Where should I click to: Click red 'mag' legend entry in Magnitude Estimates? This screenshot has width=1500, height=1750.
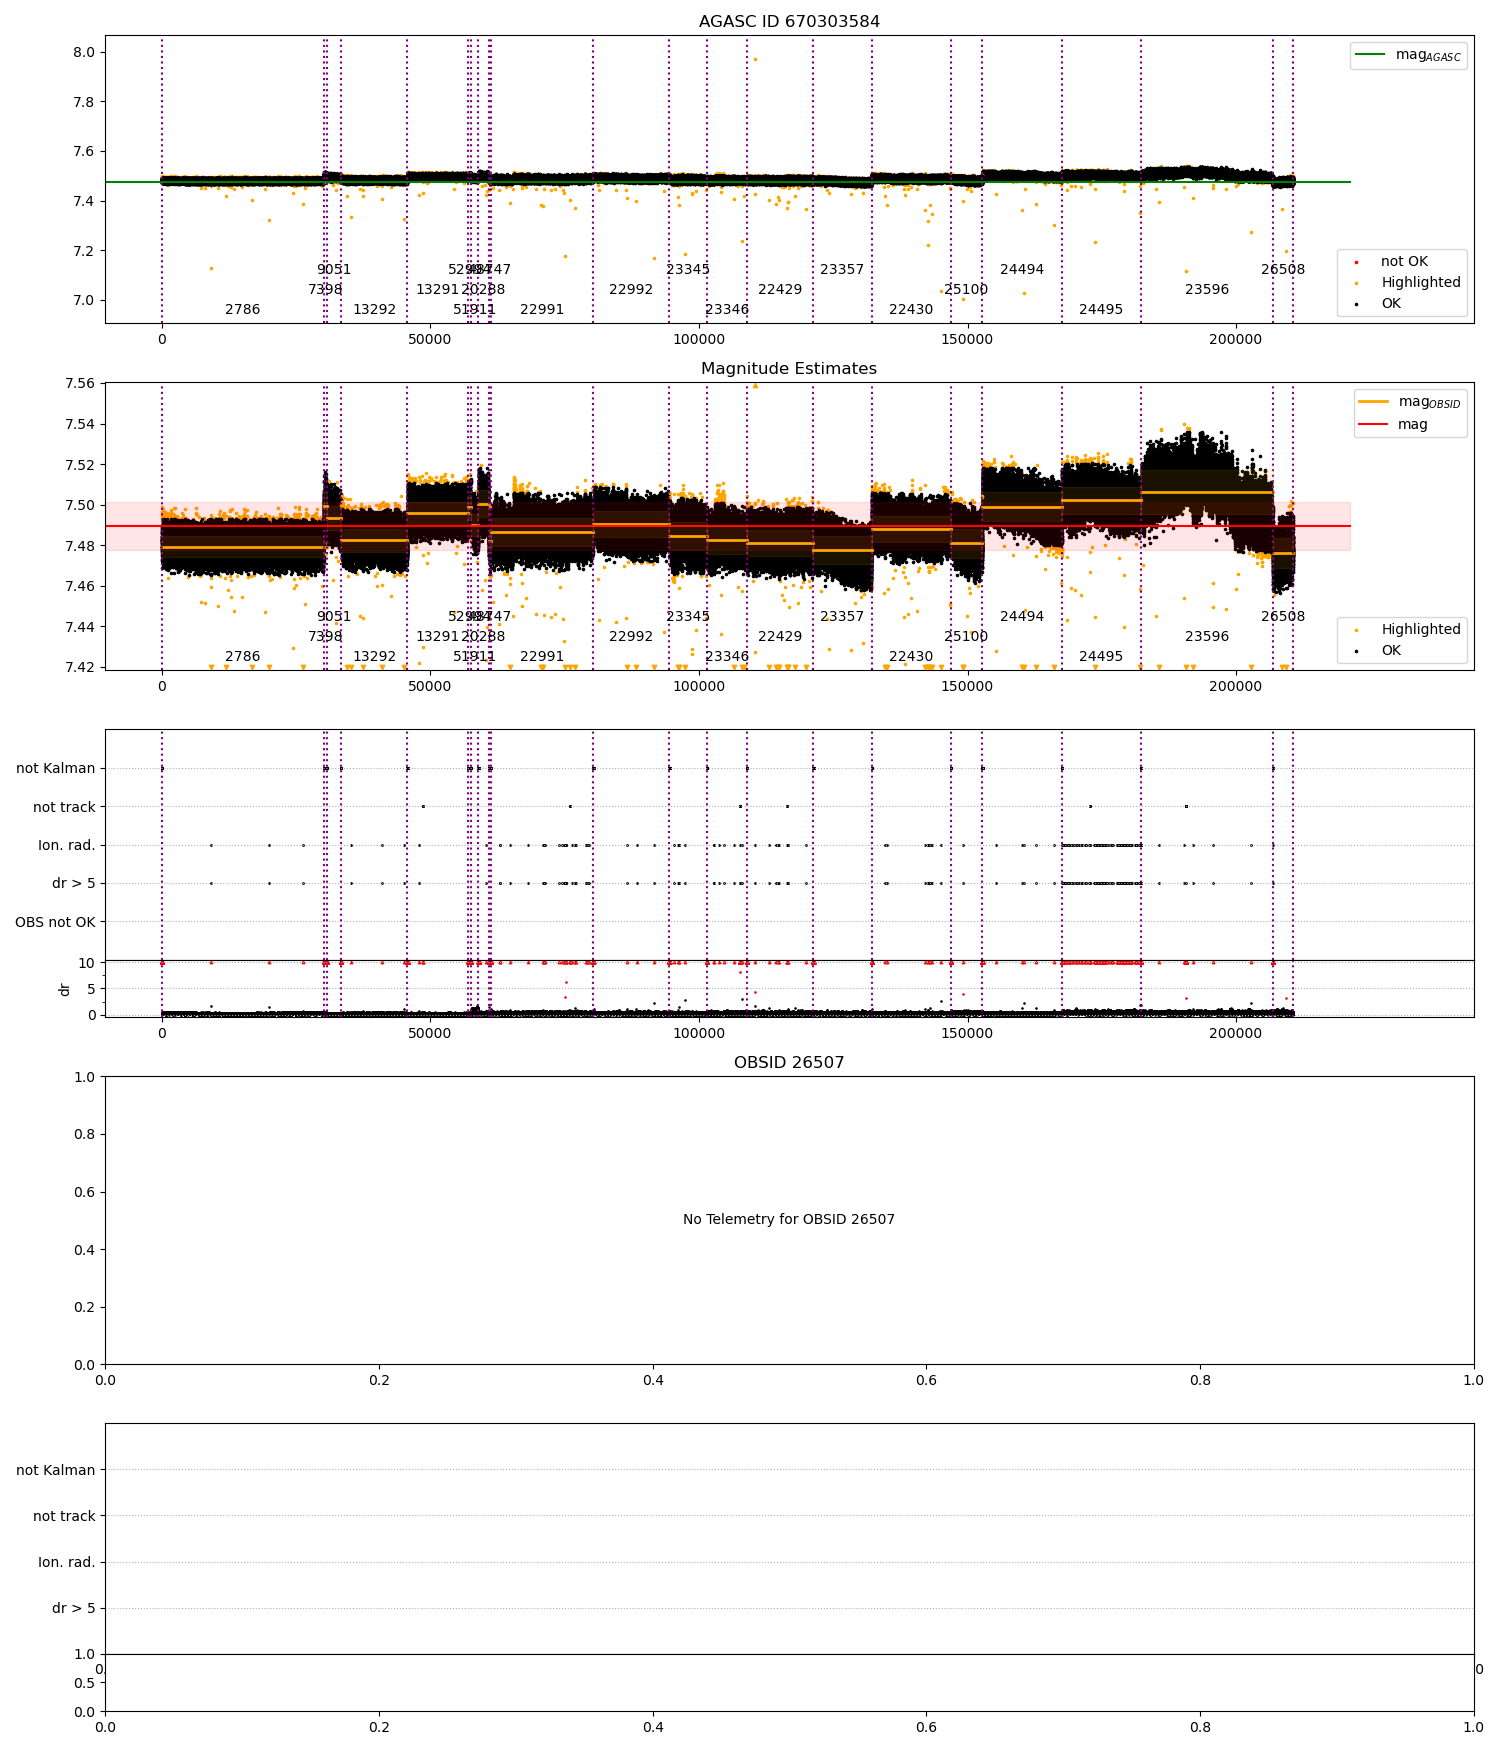1393,425
